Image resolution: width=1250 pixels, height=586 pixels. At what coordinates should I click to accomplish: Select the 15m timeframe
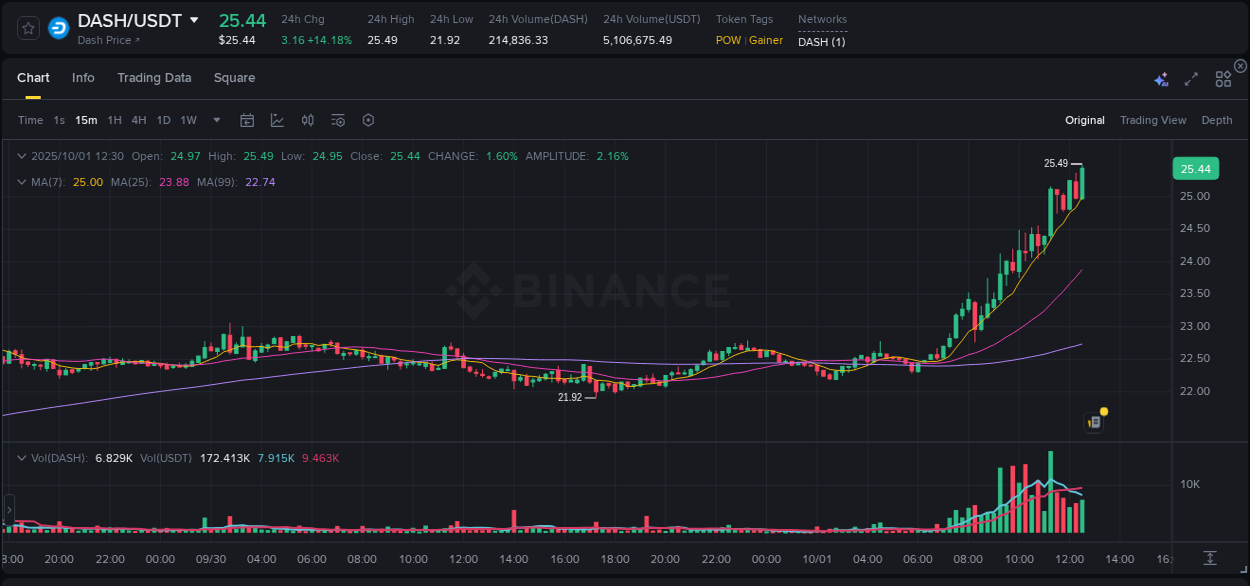tap(85, 120)
